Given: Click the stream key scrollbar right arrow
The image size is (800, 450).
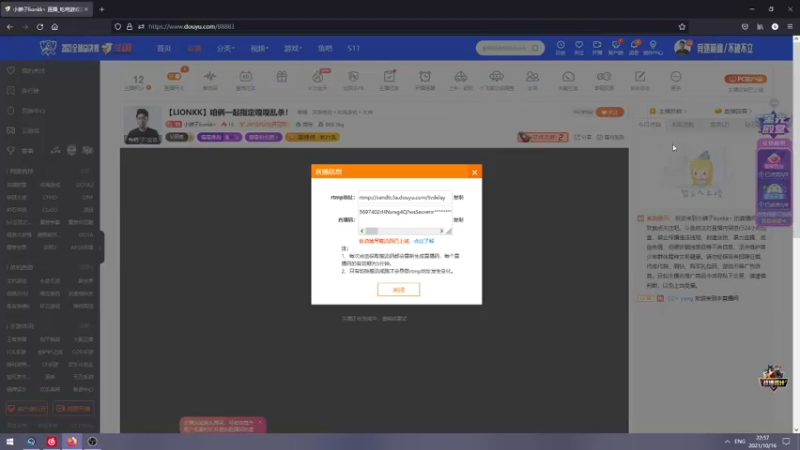Looking at the screenshot, I should coord(441,231).
